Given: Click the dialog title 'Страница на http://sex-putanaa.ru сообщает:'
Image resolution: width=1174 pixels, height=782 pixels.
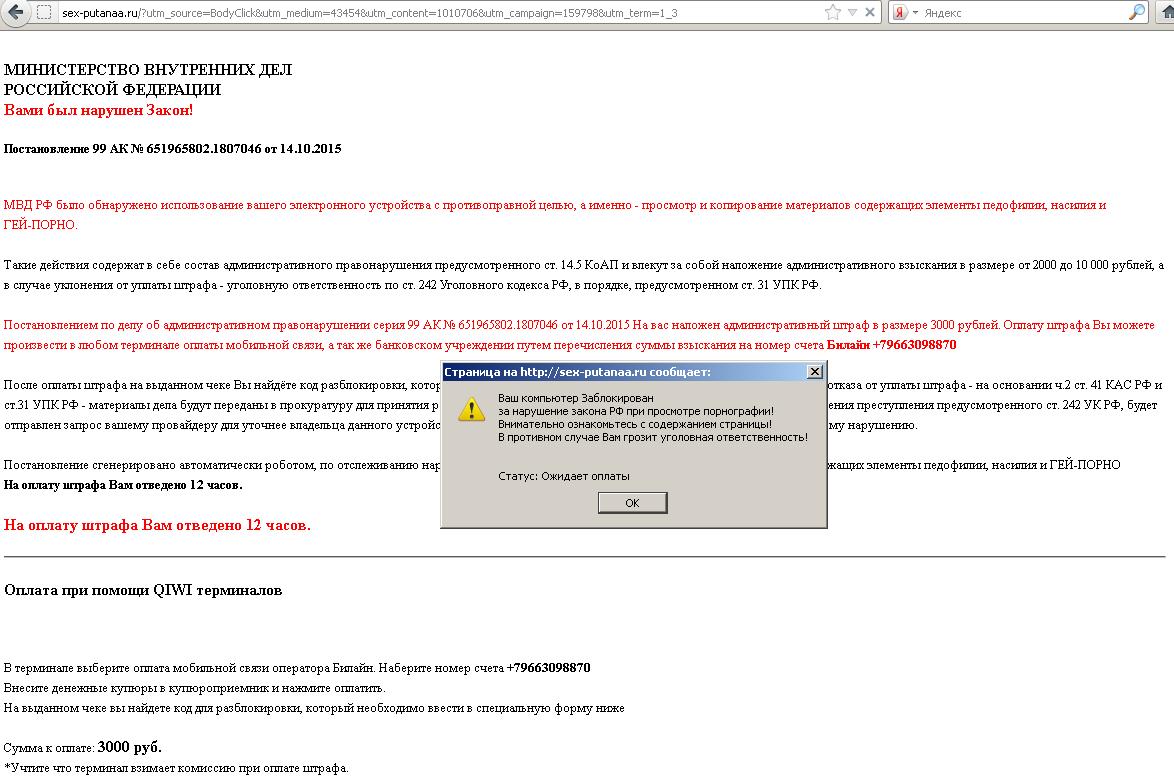Looking at the screenshot, I should 577,372.
